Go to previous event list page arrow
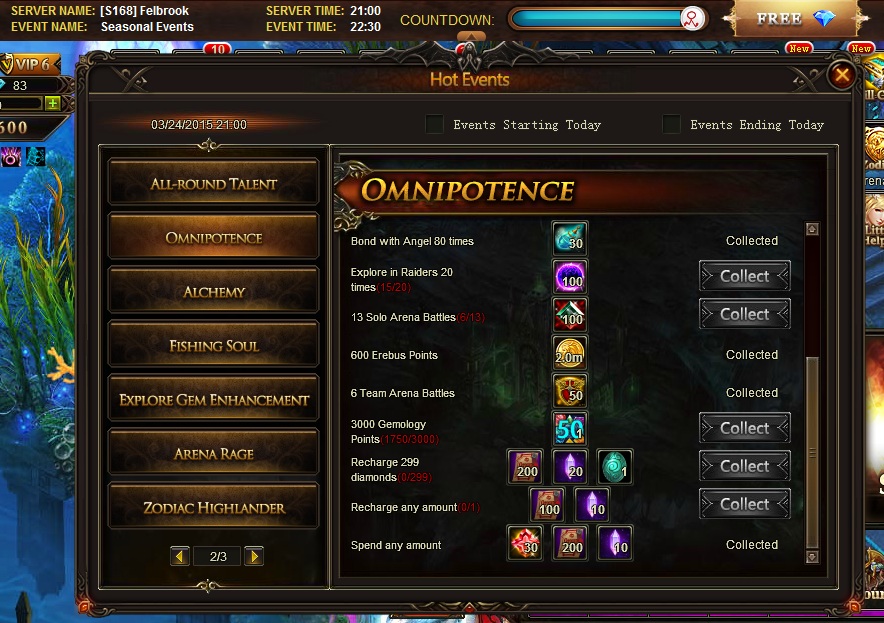The image size is (884, 623). pos(180,556)
